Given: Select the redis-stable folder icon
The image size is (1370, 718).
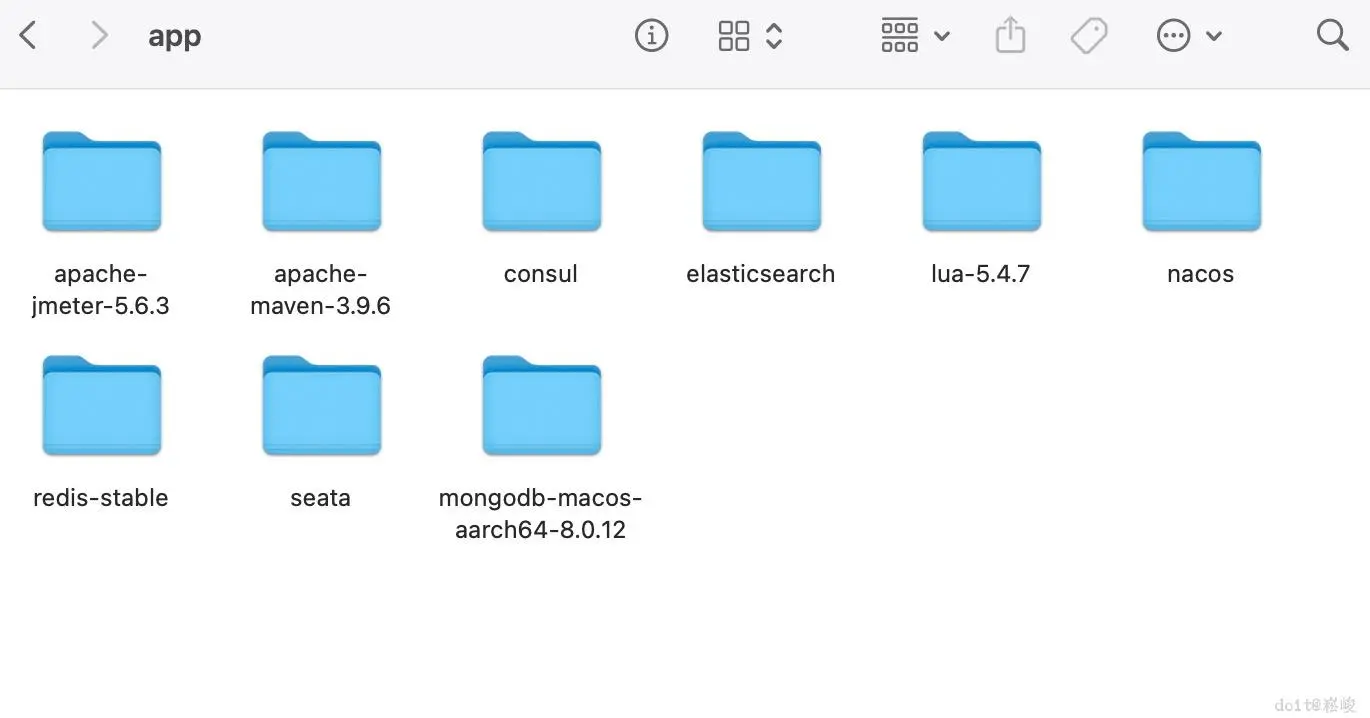Looking at the screenshot, I should 101,405.
